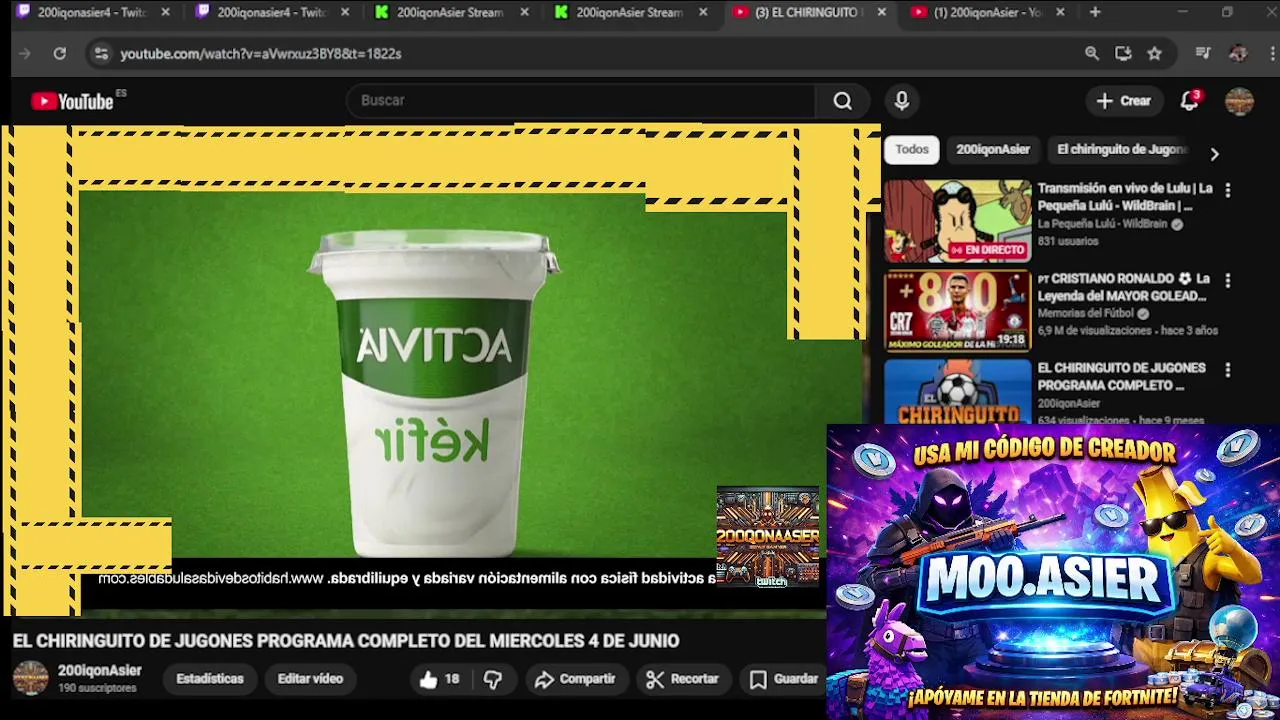This screenshot has height=720, width=1280.
Task: Click the 190 suscriptores text
Action: tap(97, 689)
